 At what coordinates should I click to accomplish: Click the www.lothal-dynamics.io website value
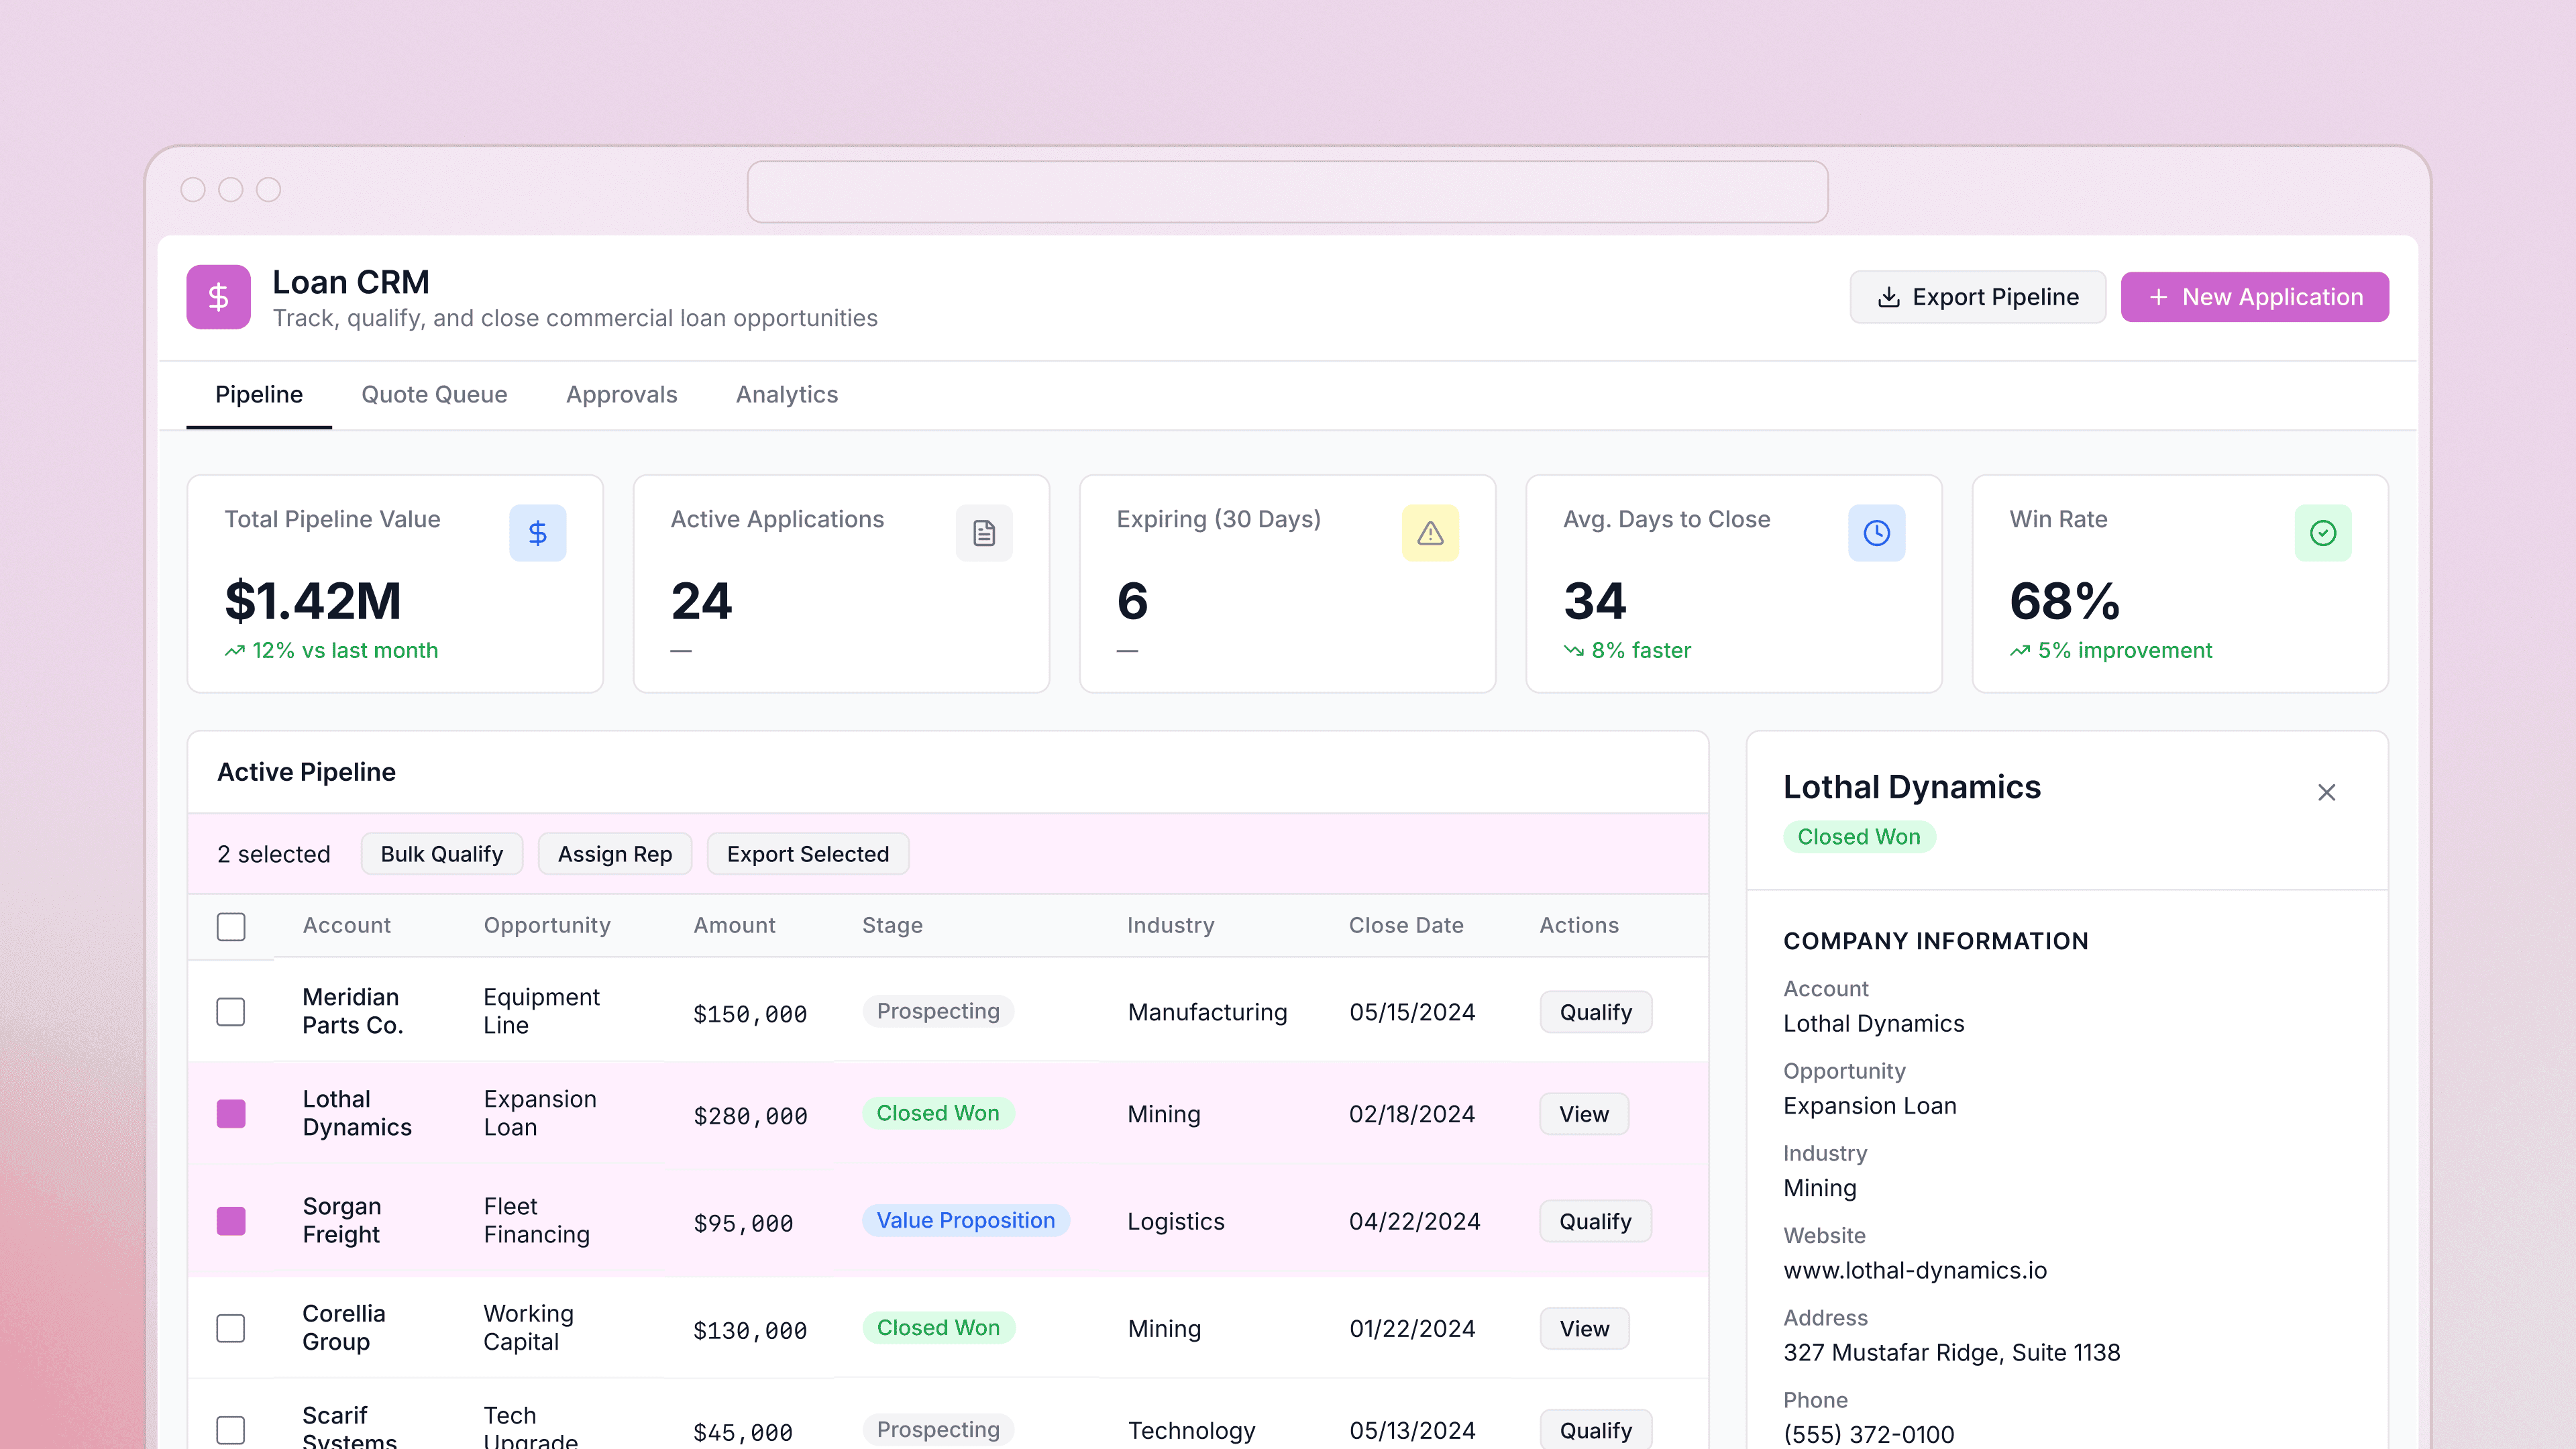point(1915,1270)
